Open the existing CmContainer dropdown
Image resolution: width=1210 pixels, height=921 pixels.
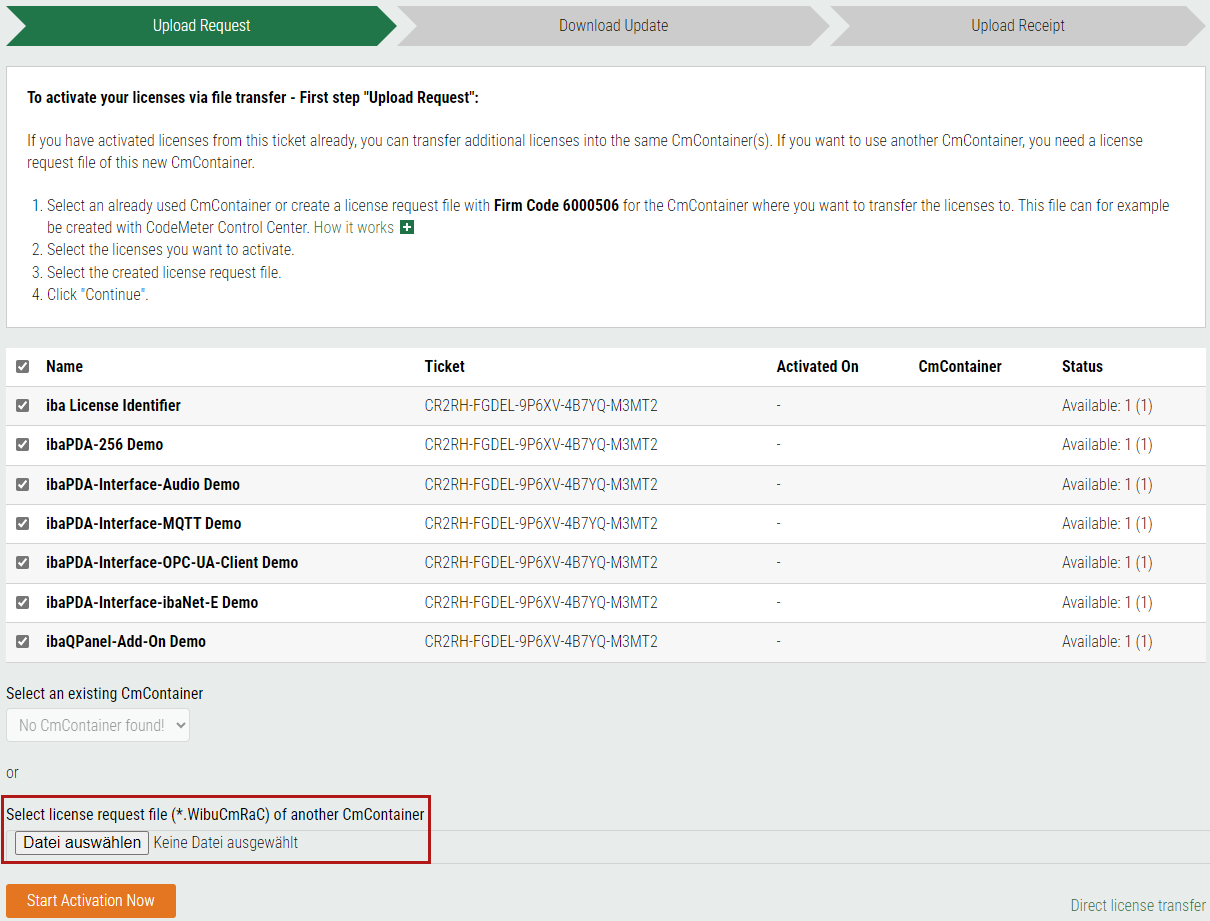coord(98,725)
